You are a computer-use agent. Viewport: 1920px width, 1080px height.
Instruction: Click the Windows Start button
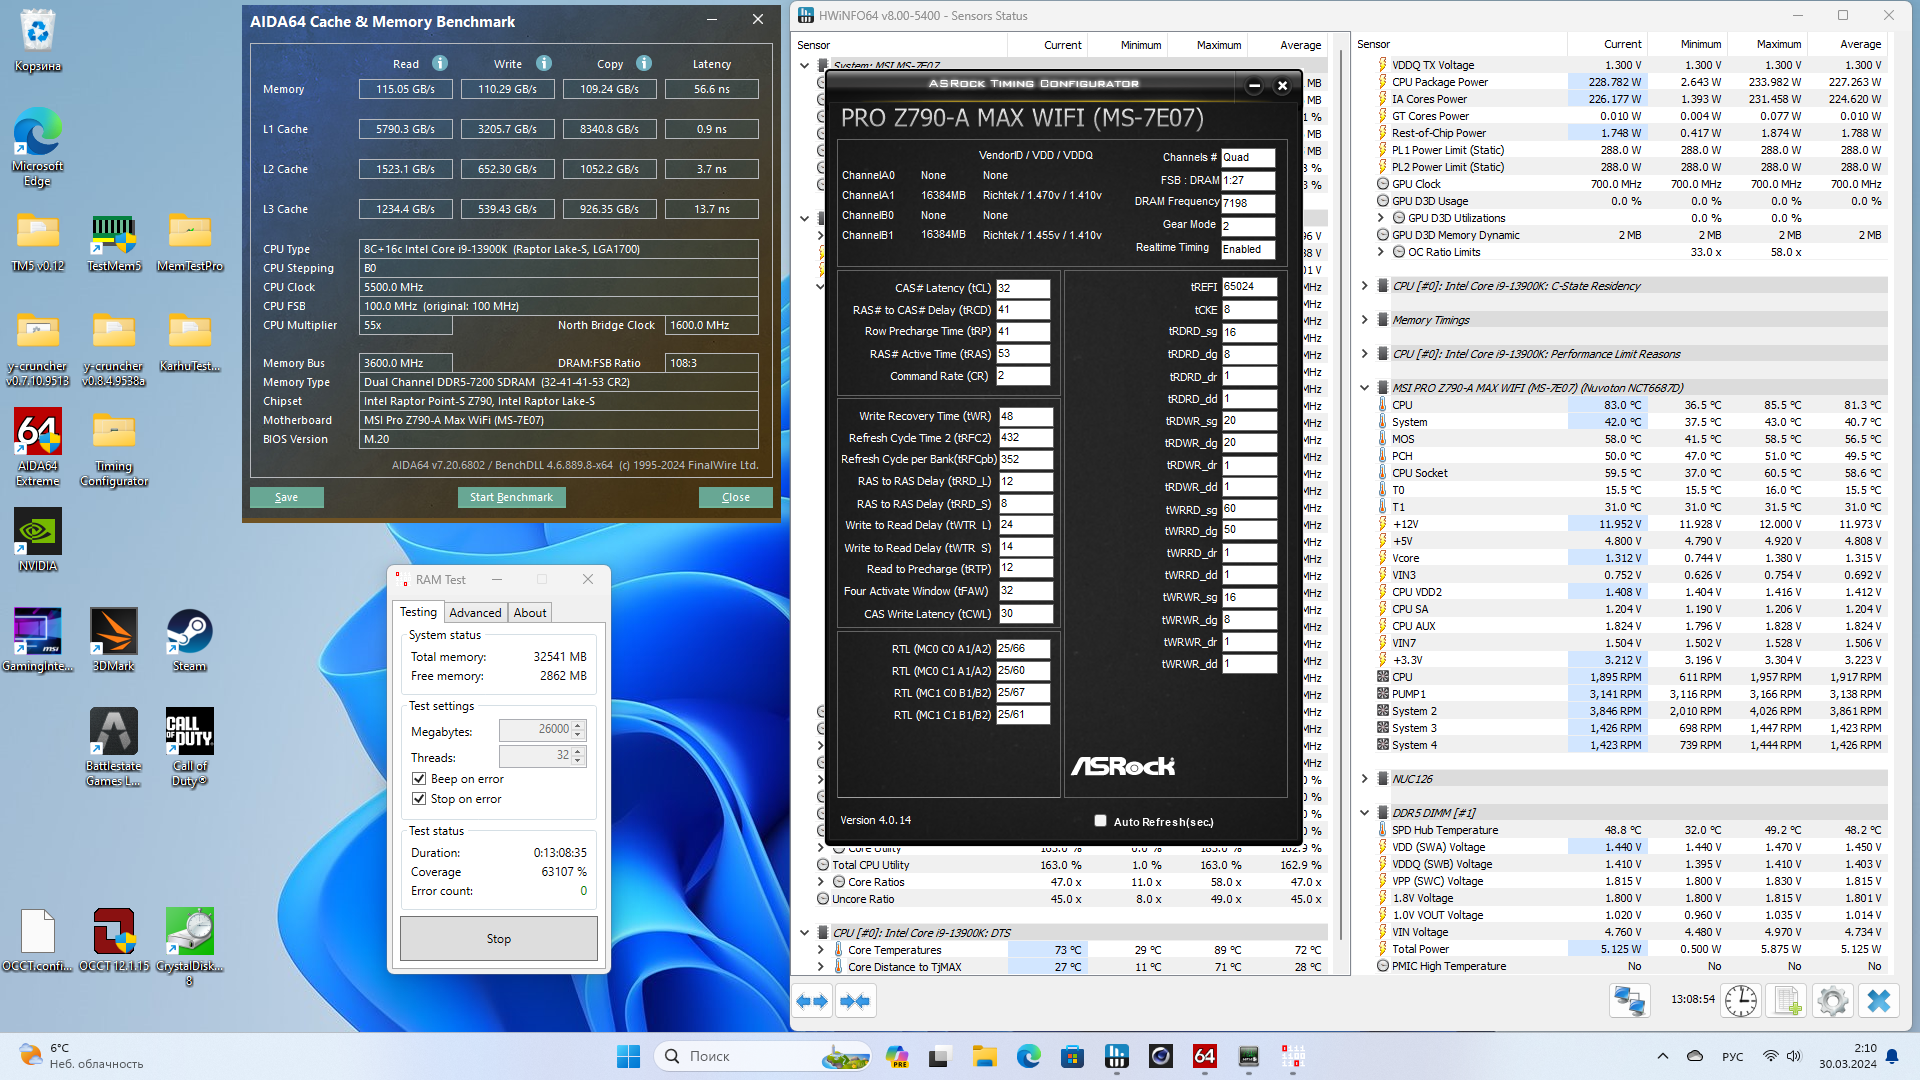(x=629, y=1056)
